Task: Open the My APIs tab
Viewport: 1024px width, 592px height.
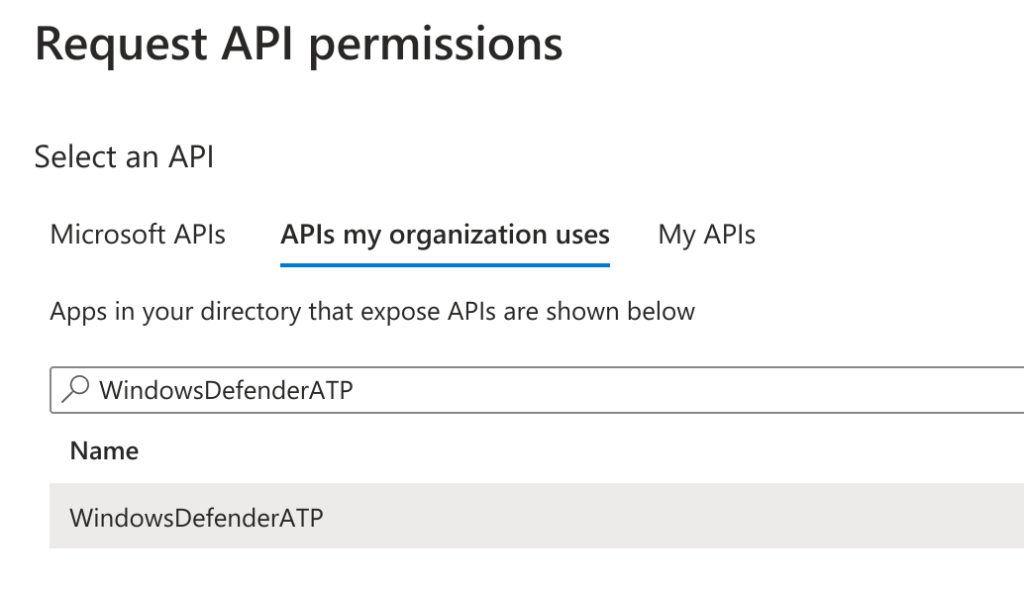Action: (707, 235)
